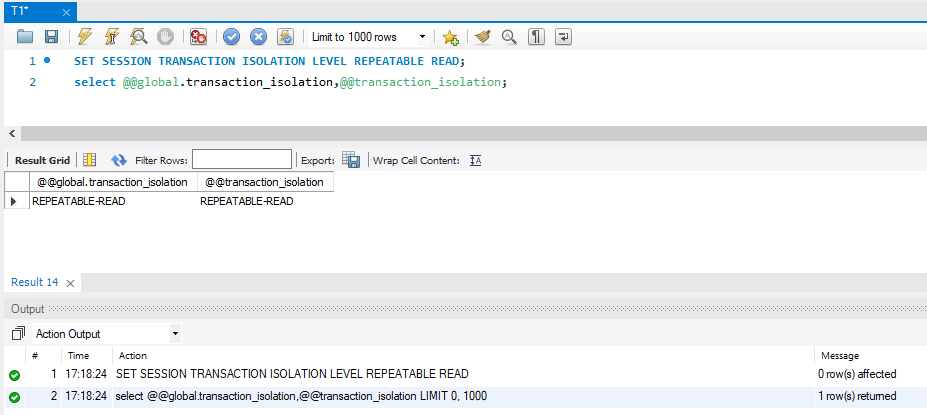927x415 pixels.
Task: Rollback the transaction with X icon
Action: (x=258, y=37)
